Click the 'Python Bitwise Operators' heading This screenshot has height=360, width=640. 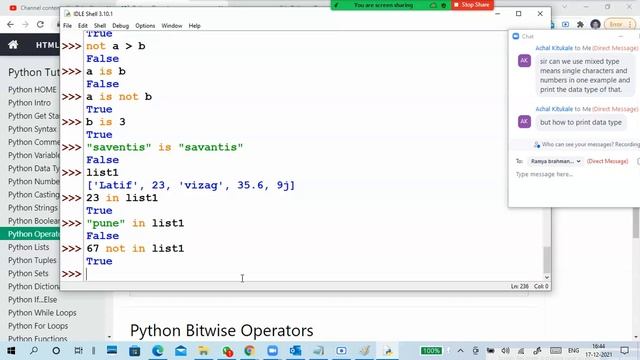click(x=222, y=331)
